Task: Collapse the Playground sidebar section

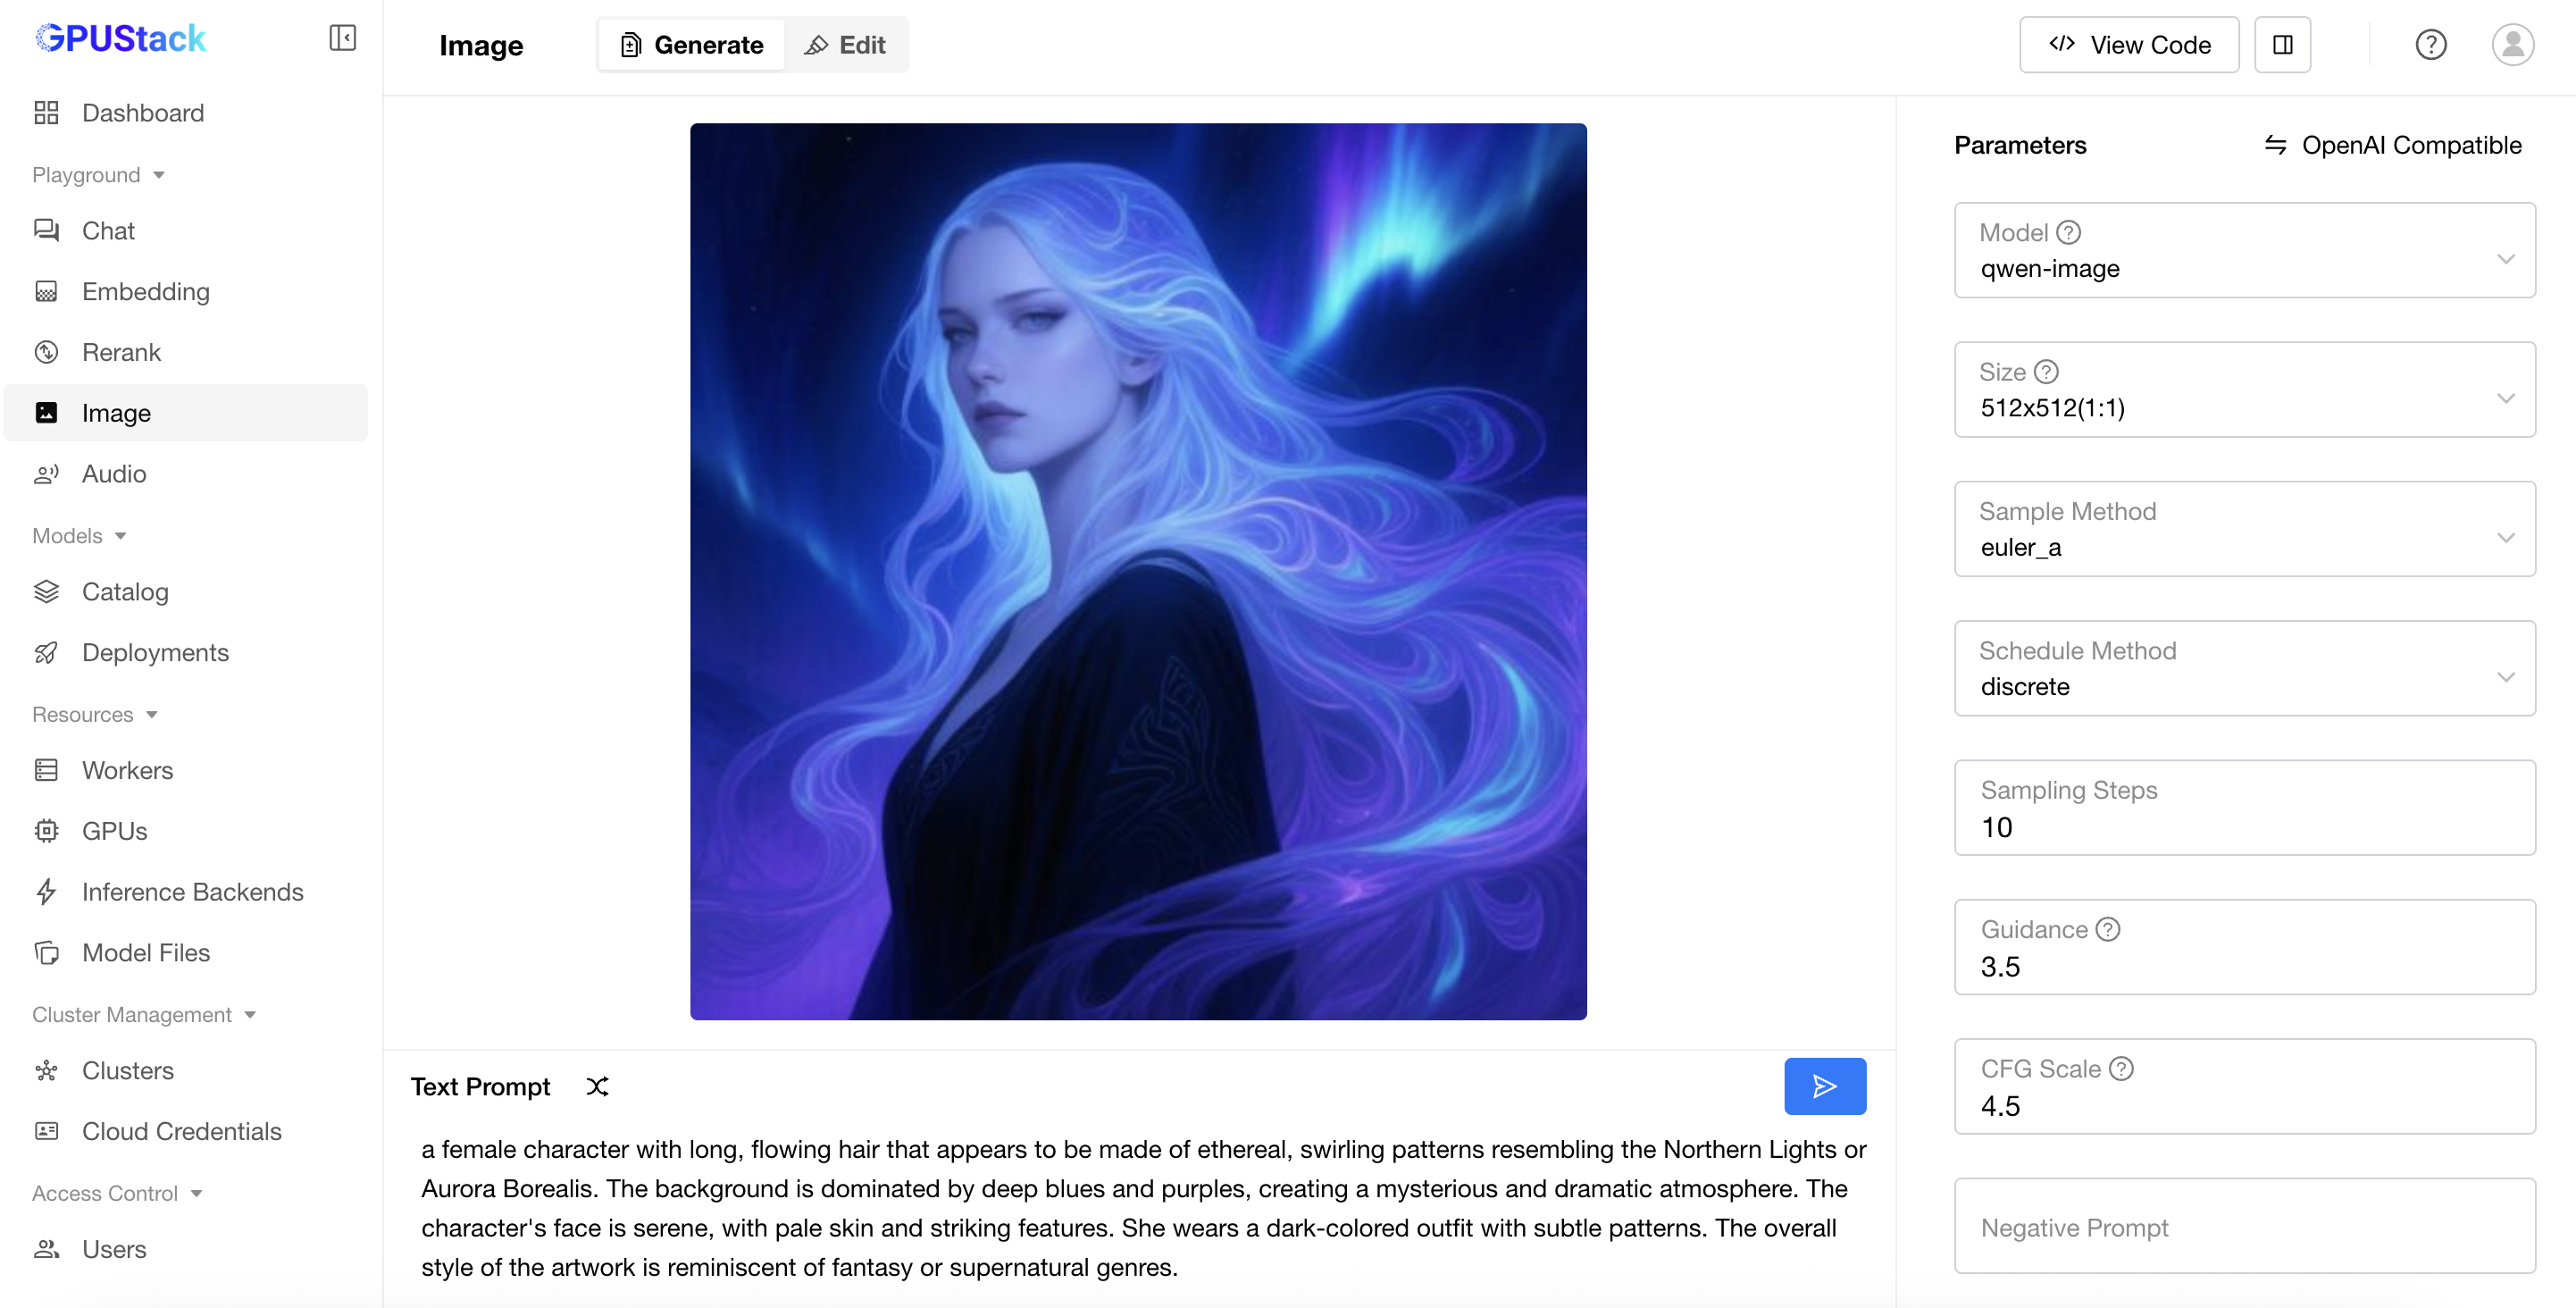Action: pos(98,175)
